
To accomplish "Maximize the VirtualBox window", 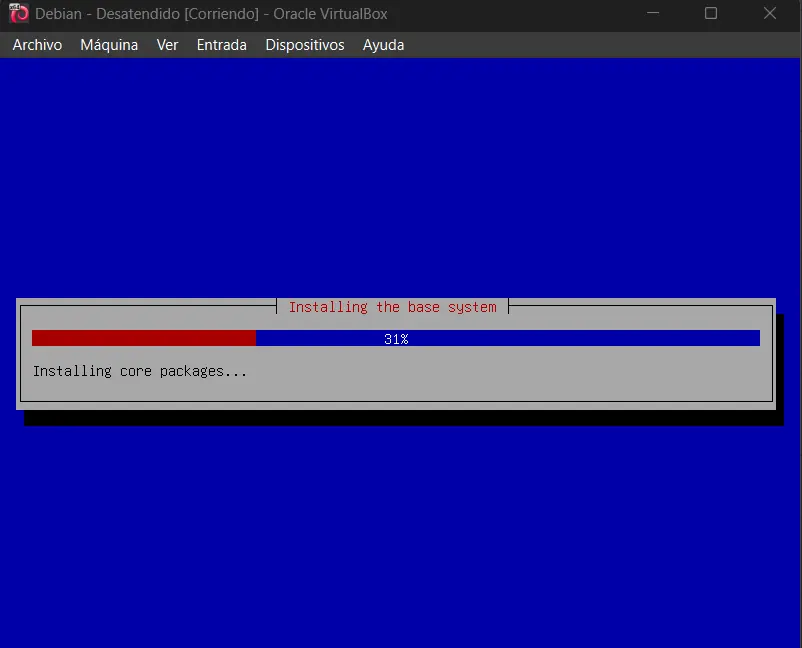I will (x=710, y=14).
